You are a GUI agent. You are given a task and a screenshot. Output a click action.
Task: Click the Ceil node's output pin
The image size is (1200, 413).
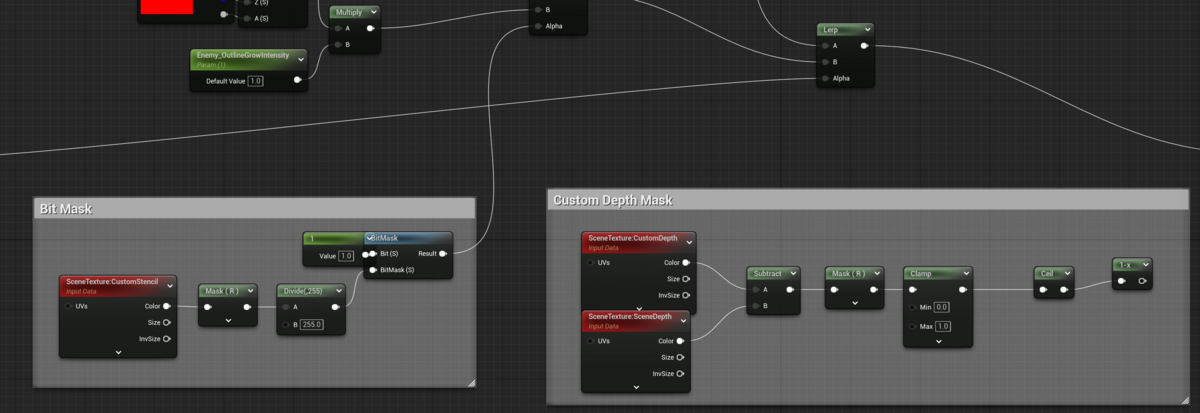1064,290
